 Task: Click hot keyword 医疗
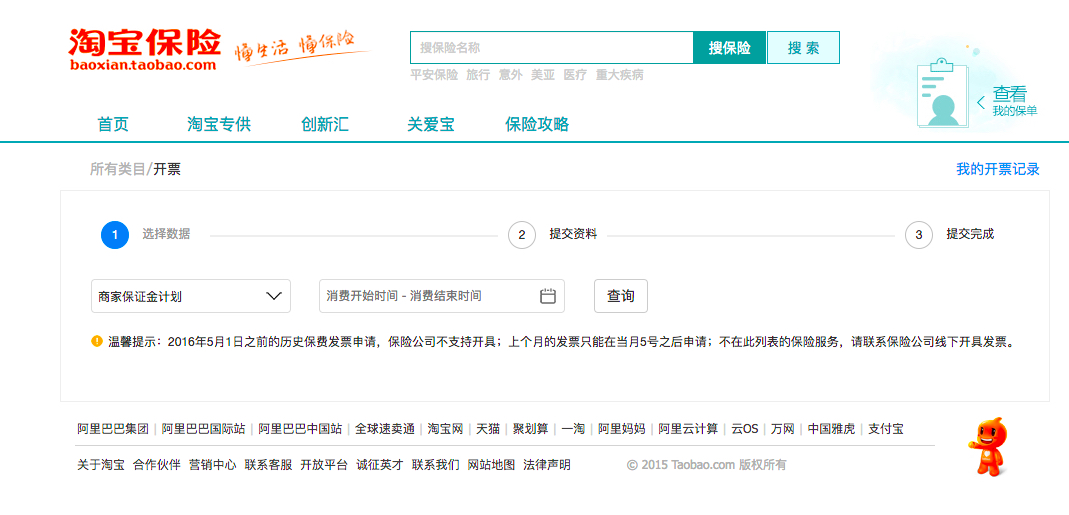coord(575,75)
